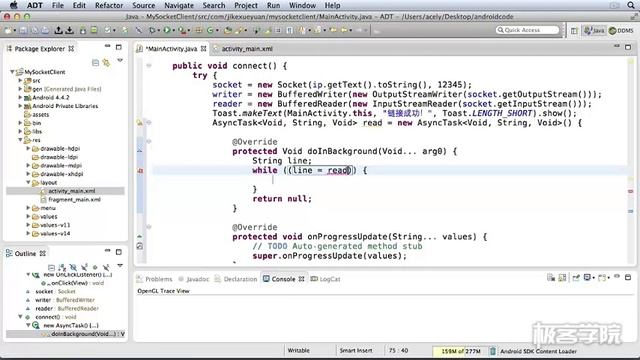
Task: Open Outline view menu dropdown
Action: point(120,265)
